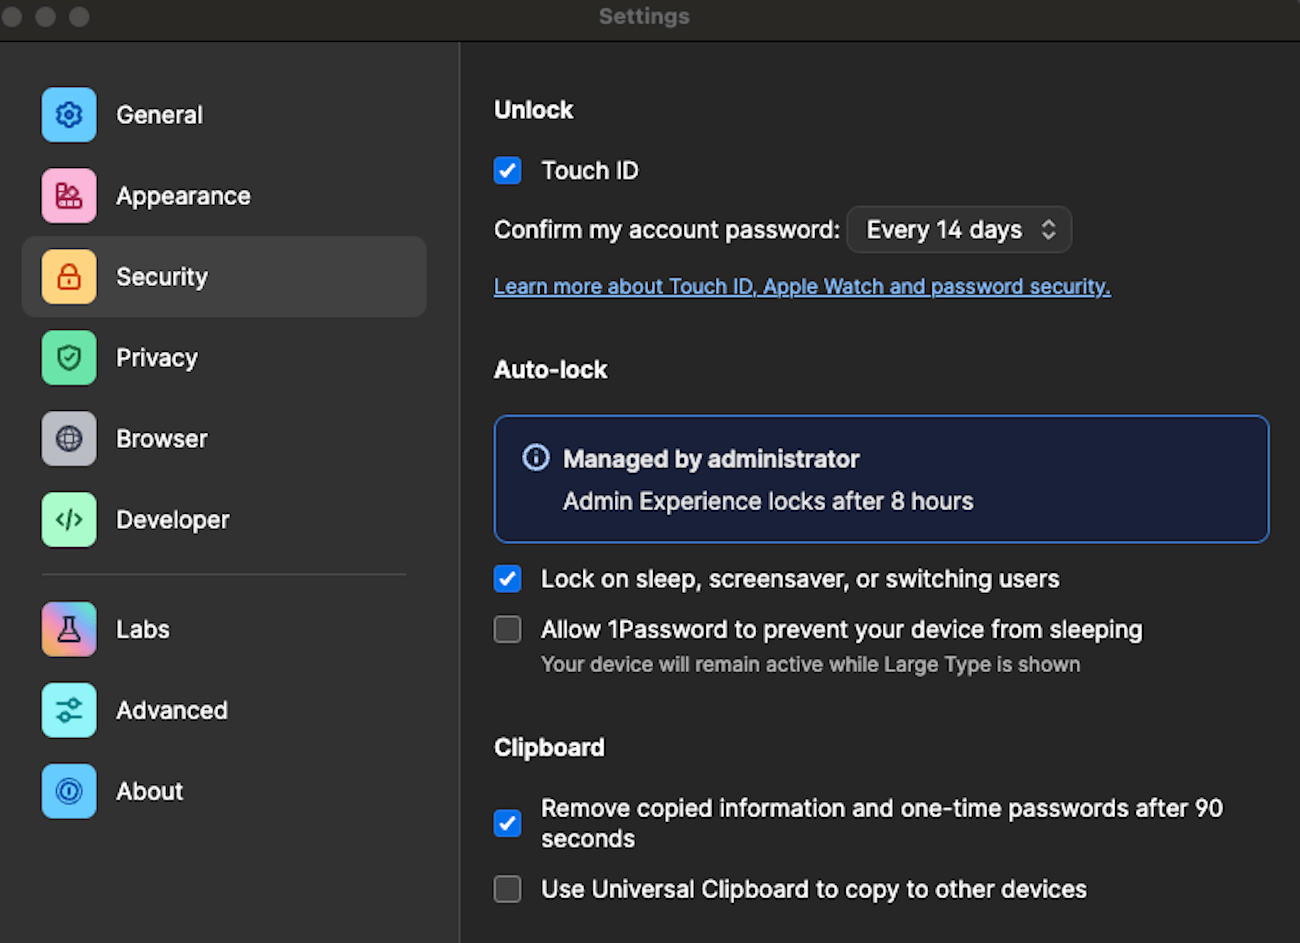The width and height of the screenshot is (1300, 943).
Task: Open the Every 14 days dropdown
Action: point(958,229)
